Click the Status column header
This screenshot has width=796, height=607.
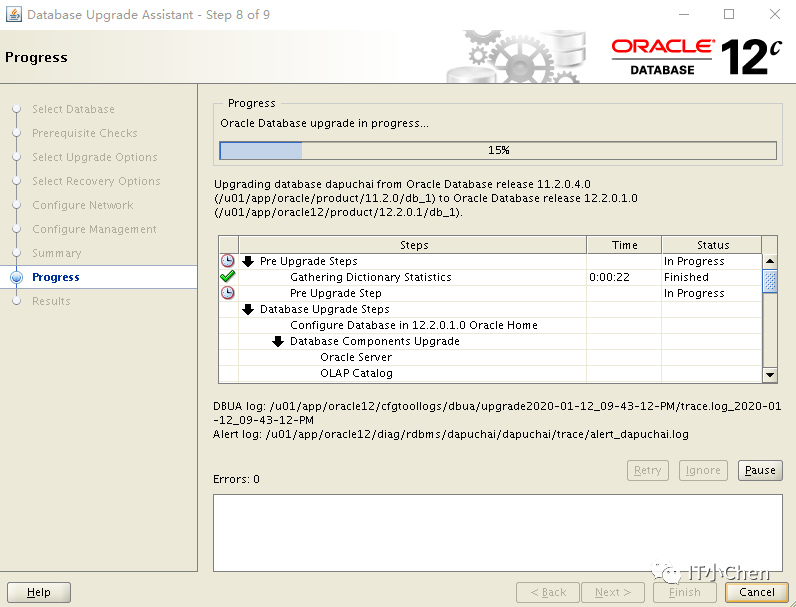pos(712,245)
